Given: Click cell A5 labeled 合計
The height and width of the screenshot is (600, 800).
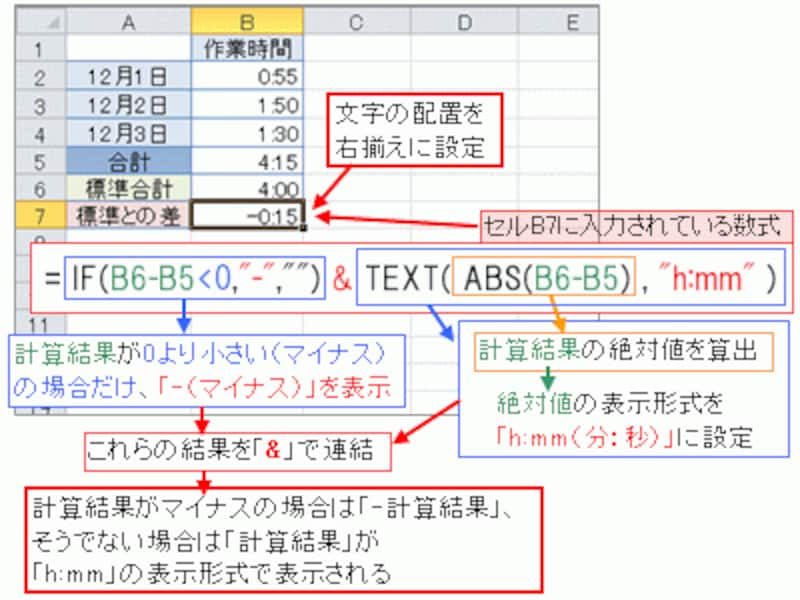Looking at the screenshot, I should click(x=128, y=161).
